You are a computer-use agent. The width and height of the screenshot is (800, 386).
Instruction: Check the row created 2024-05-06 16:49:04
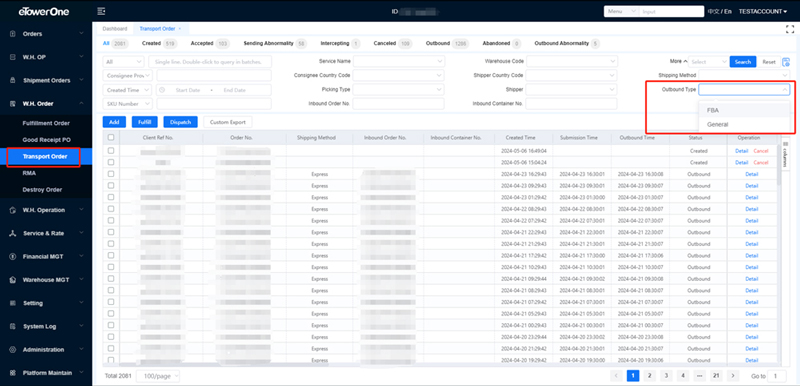[111, 151]
